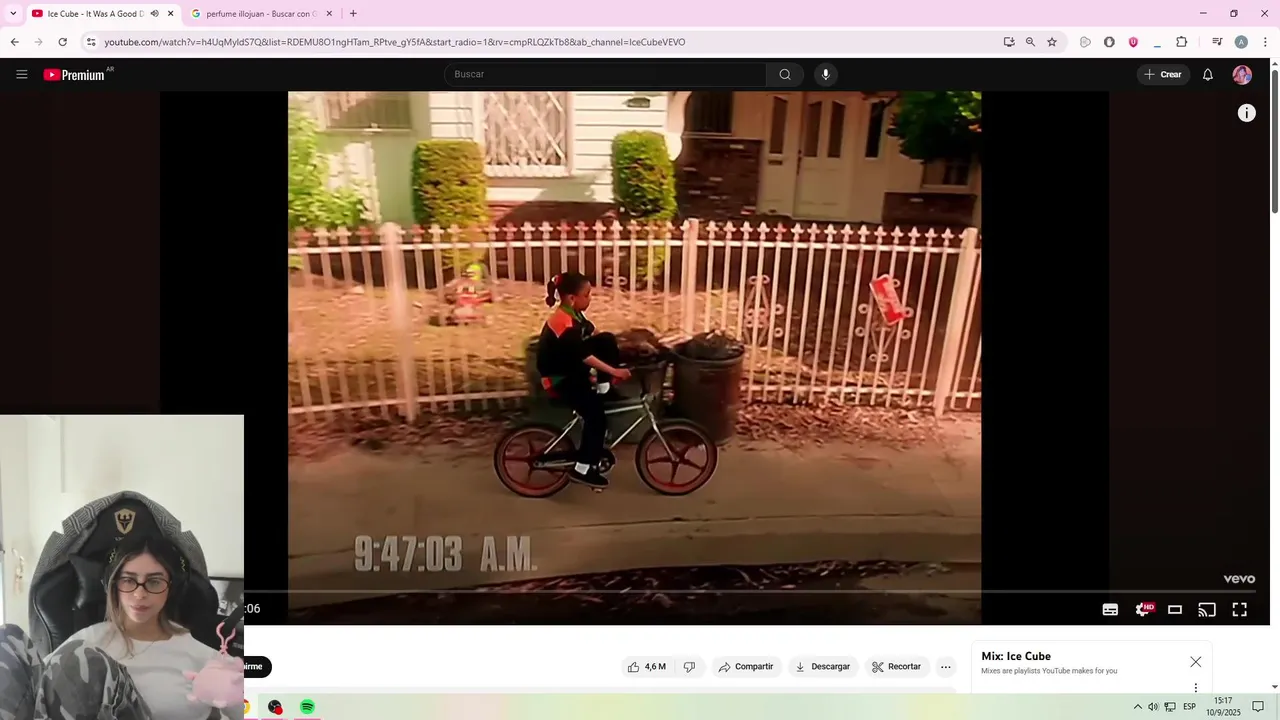Screen dimensions: 1280x720
Task: Start voice search with the microphone
Action: pyautogui.click(x=825, y=74)
